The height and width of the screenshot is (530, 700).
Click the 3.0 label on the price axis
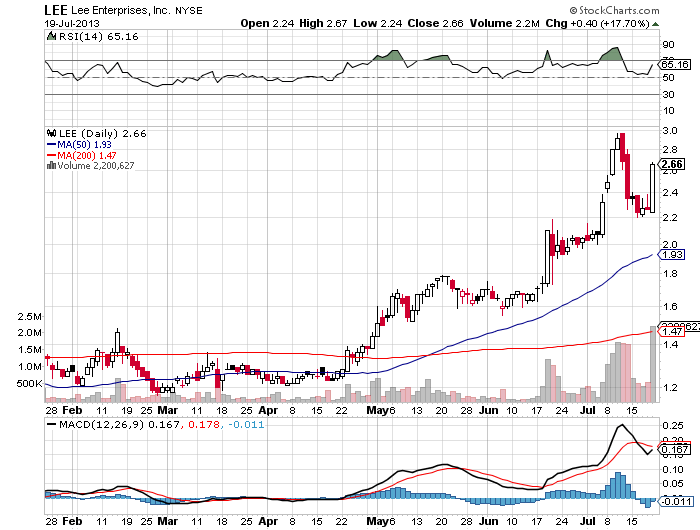(671, 131)
